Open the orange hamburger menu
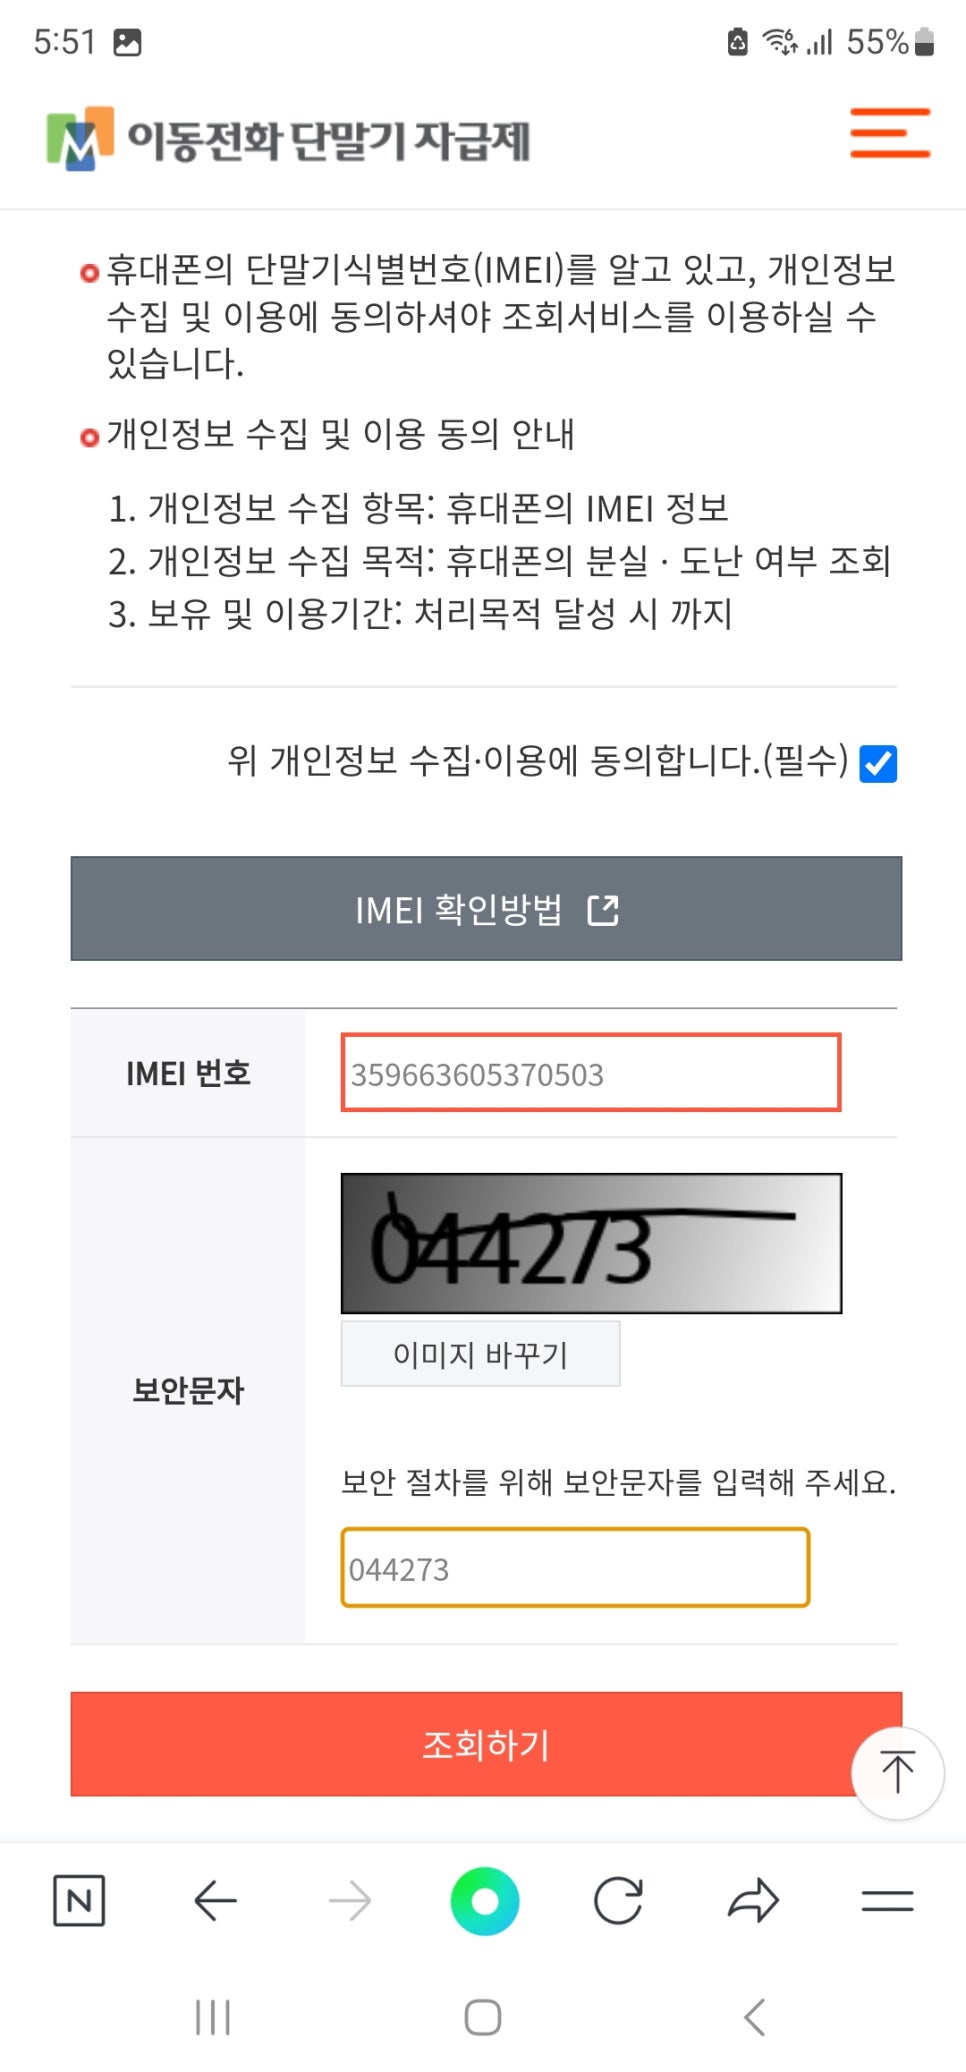966x2072 pixels. tap(890, 133)
